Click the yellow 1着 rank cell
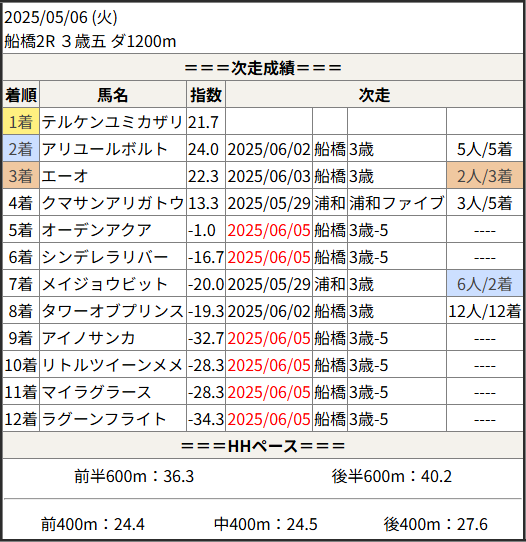The image size is (526, 542). click(21, 122)
